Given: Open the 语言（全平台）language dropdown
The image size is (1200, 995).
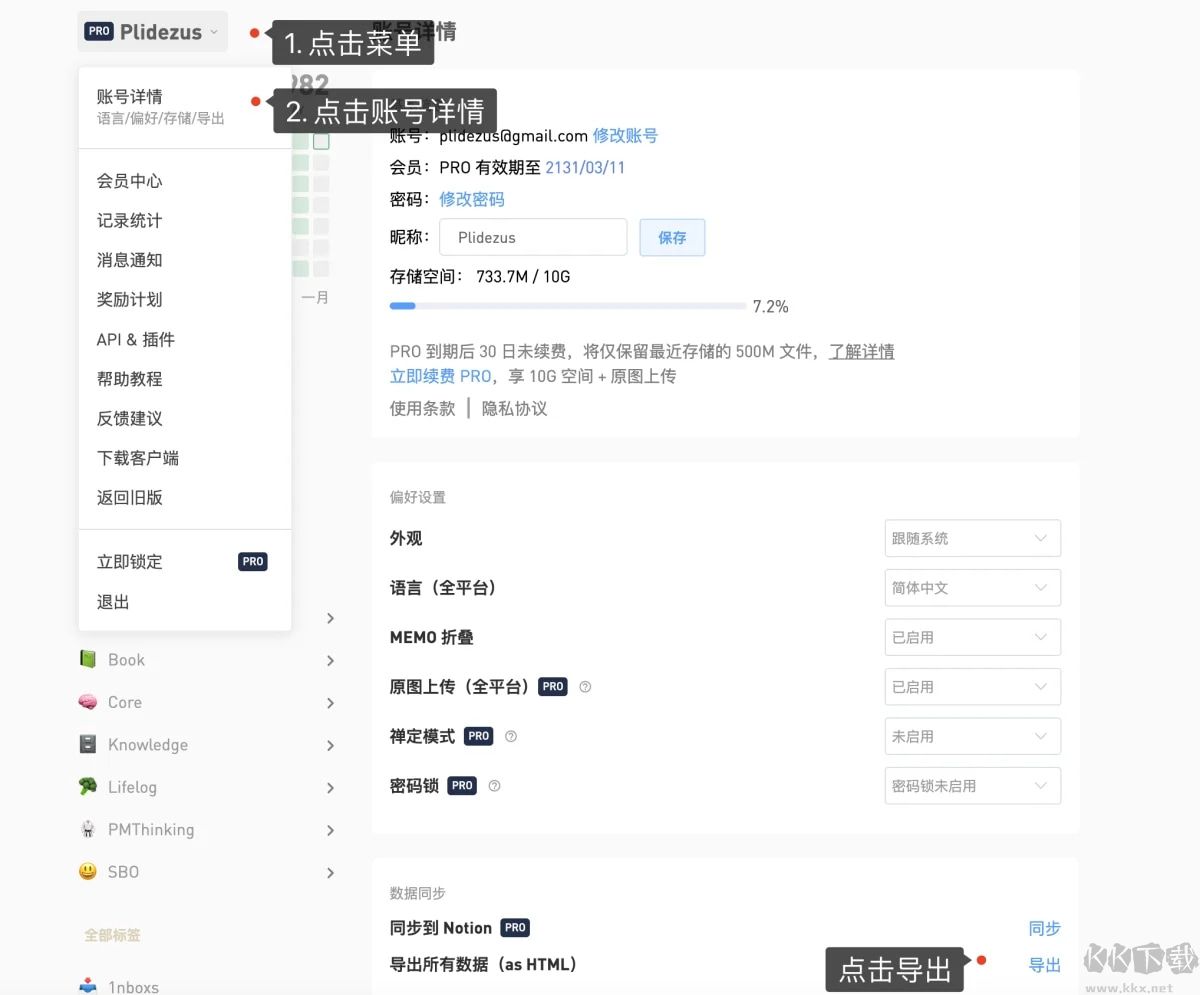Looking at the screenshot, I should (x=971, y=588).
